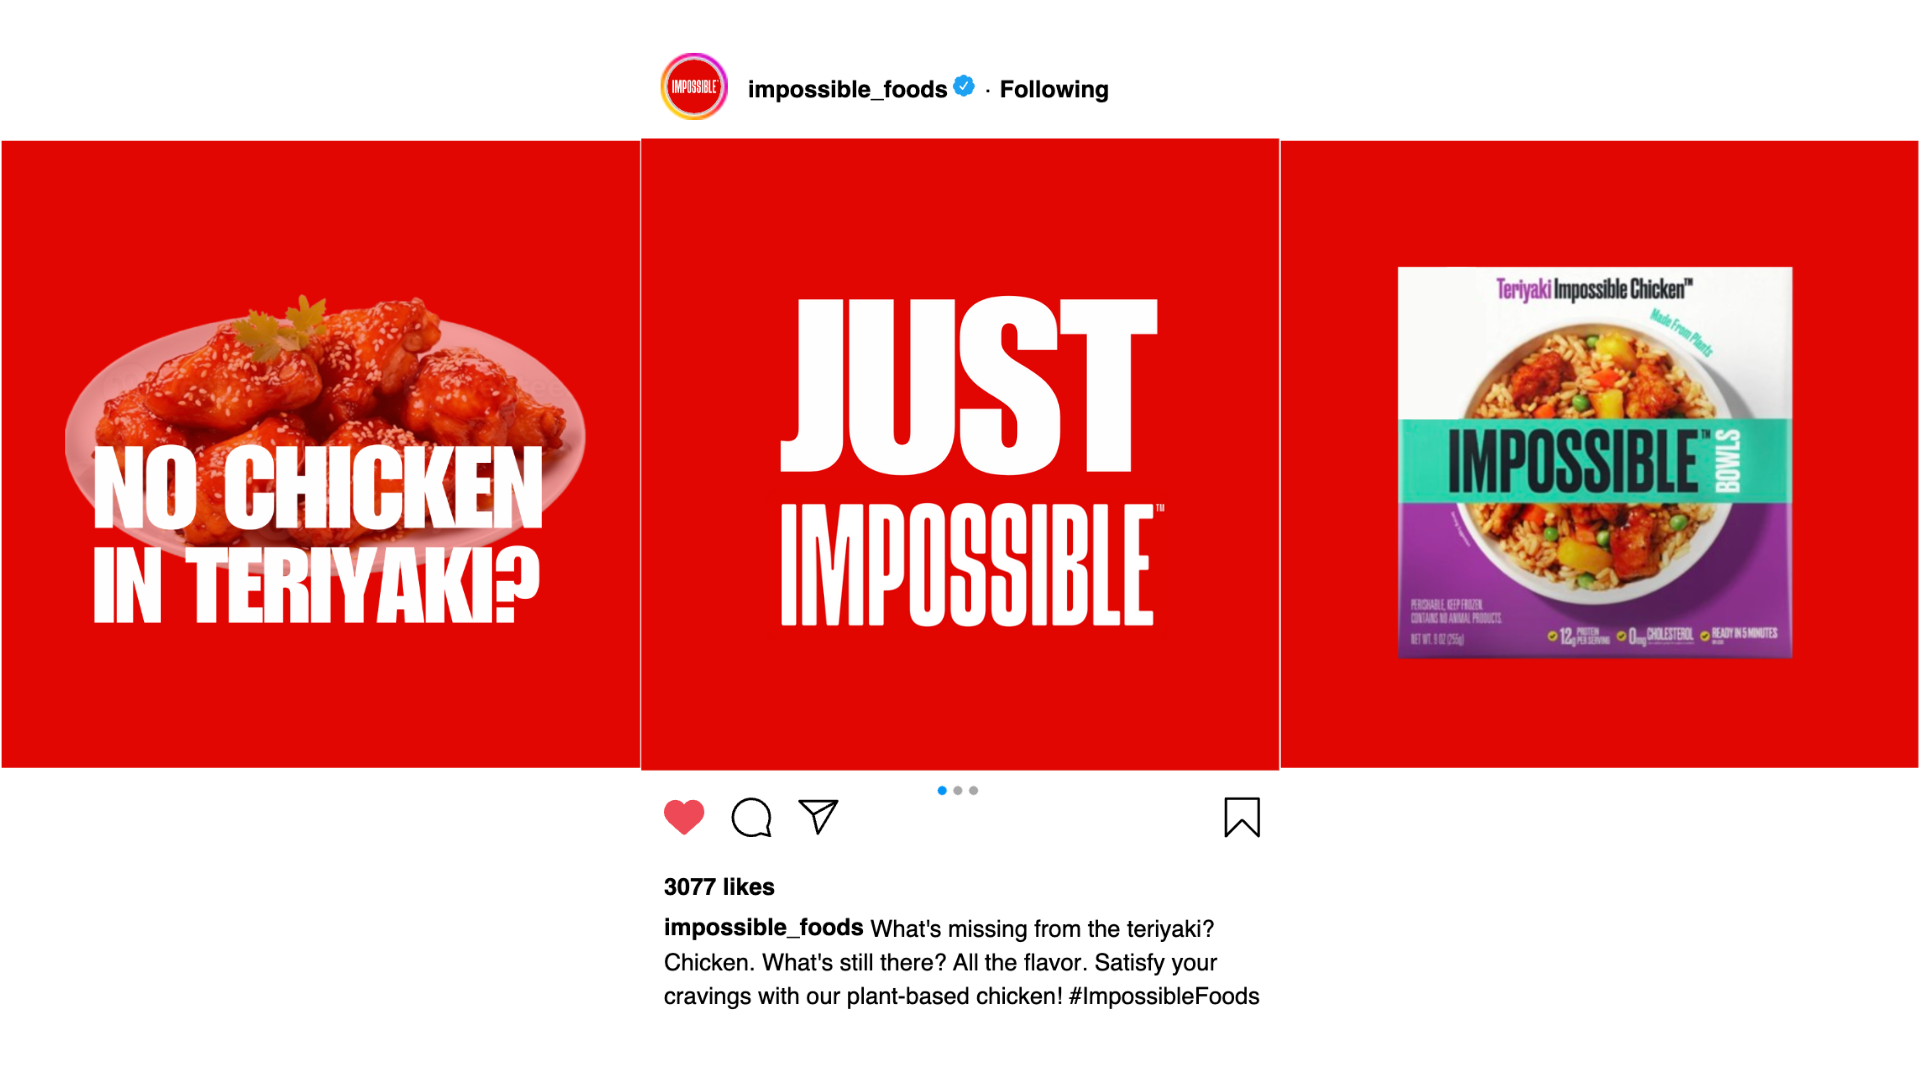Screen dimensions: 1920x1080
Task: Go to the second carousel dot
Action: pos(958,790)
